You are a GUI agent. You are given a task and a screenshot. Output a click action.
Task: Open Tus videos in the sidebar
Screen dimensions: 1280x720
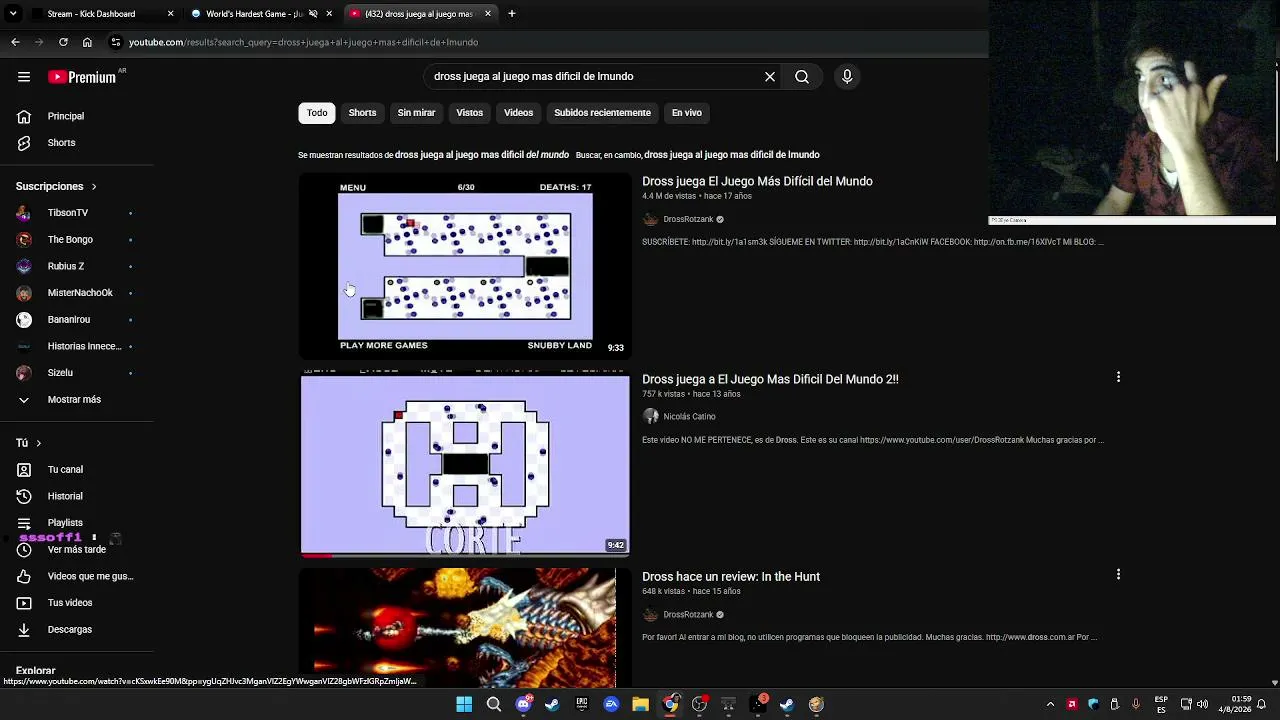pyautogui.click(x=70, y=603)
